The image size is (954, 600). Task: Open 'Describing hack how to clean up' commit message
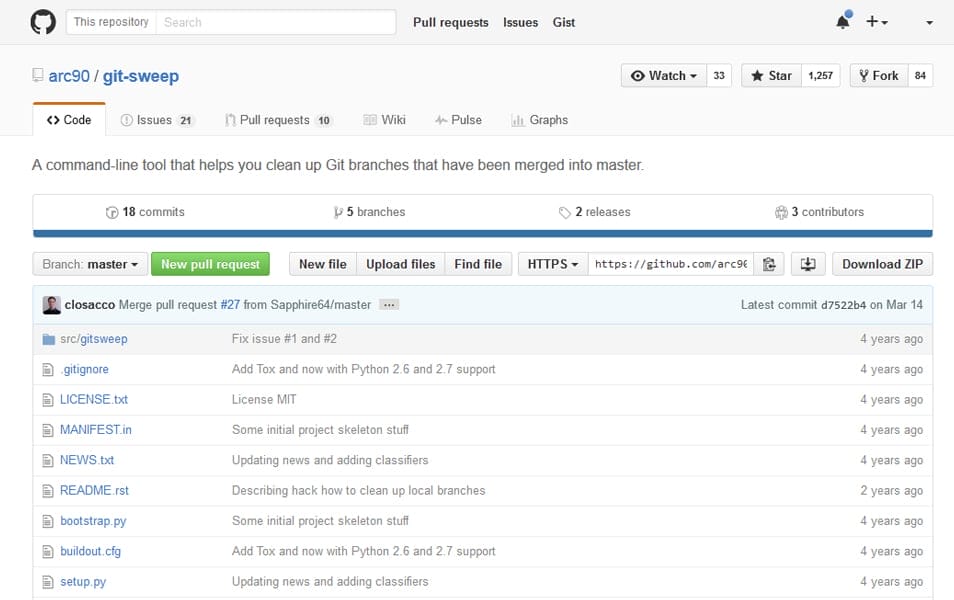click(x=358, y=490)
